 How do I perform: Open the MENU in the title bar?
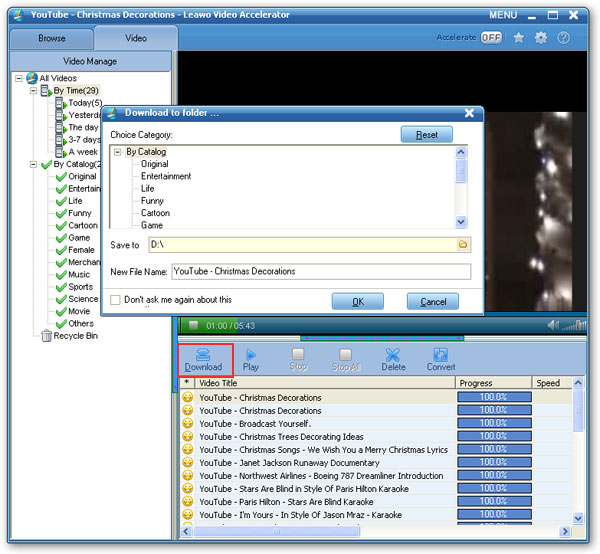(x=503, y=15)
